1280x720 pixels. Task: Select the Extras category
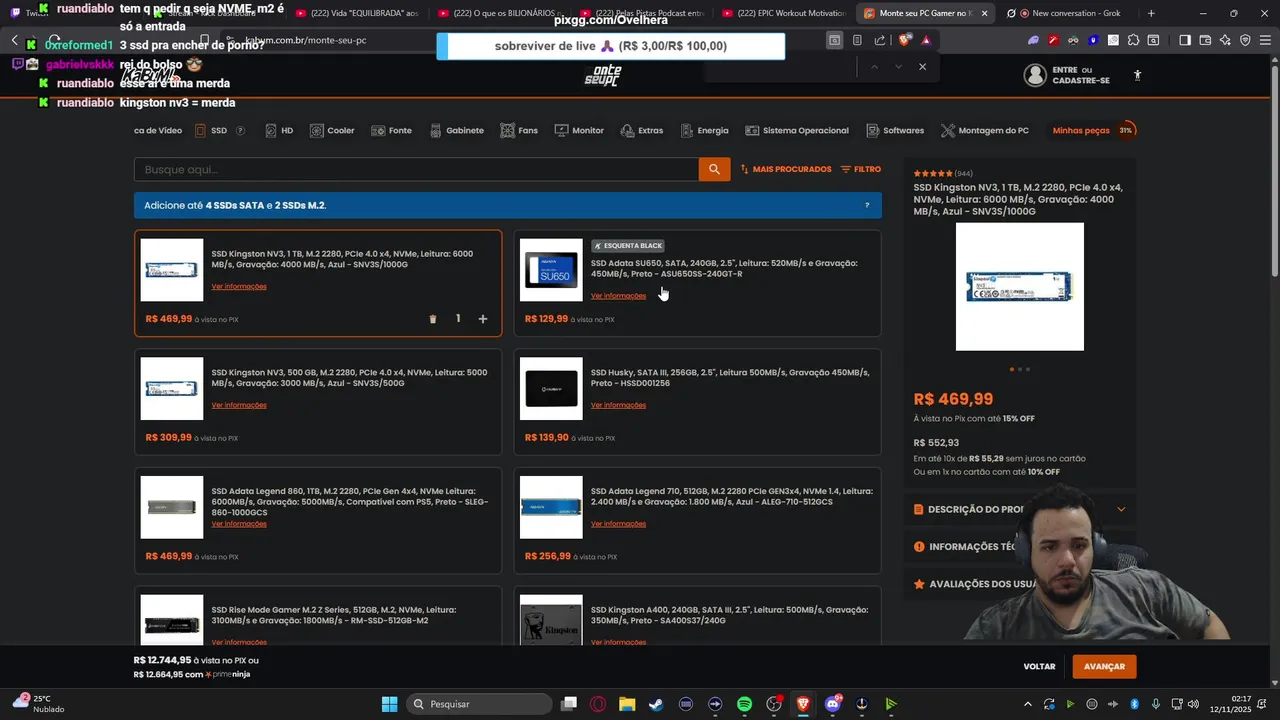(641, 130)
